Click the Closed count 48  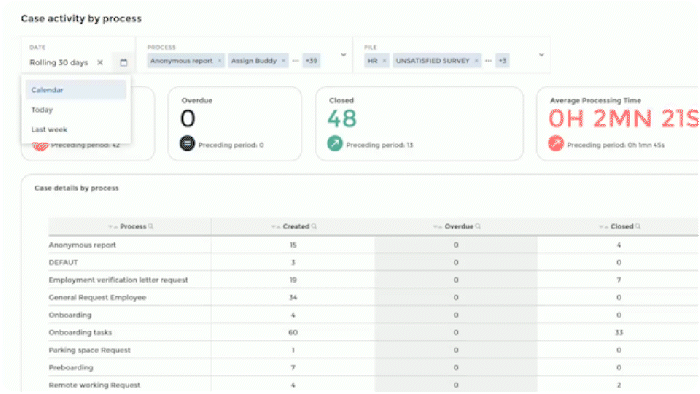[342, 119]
